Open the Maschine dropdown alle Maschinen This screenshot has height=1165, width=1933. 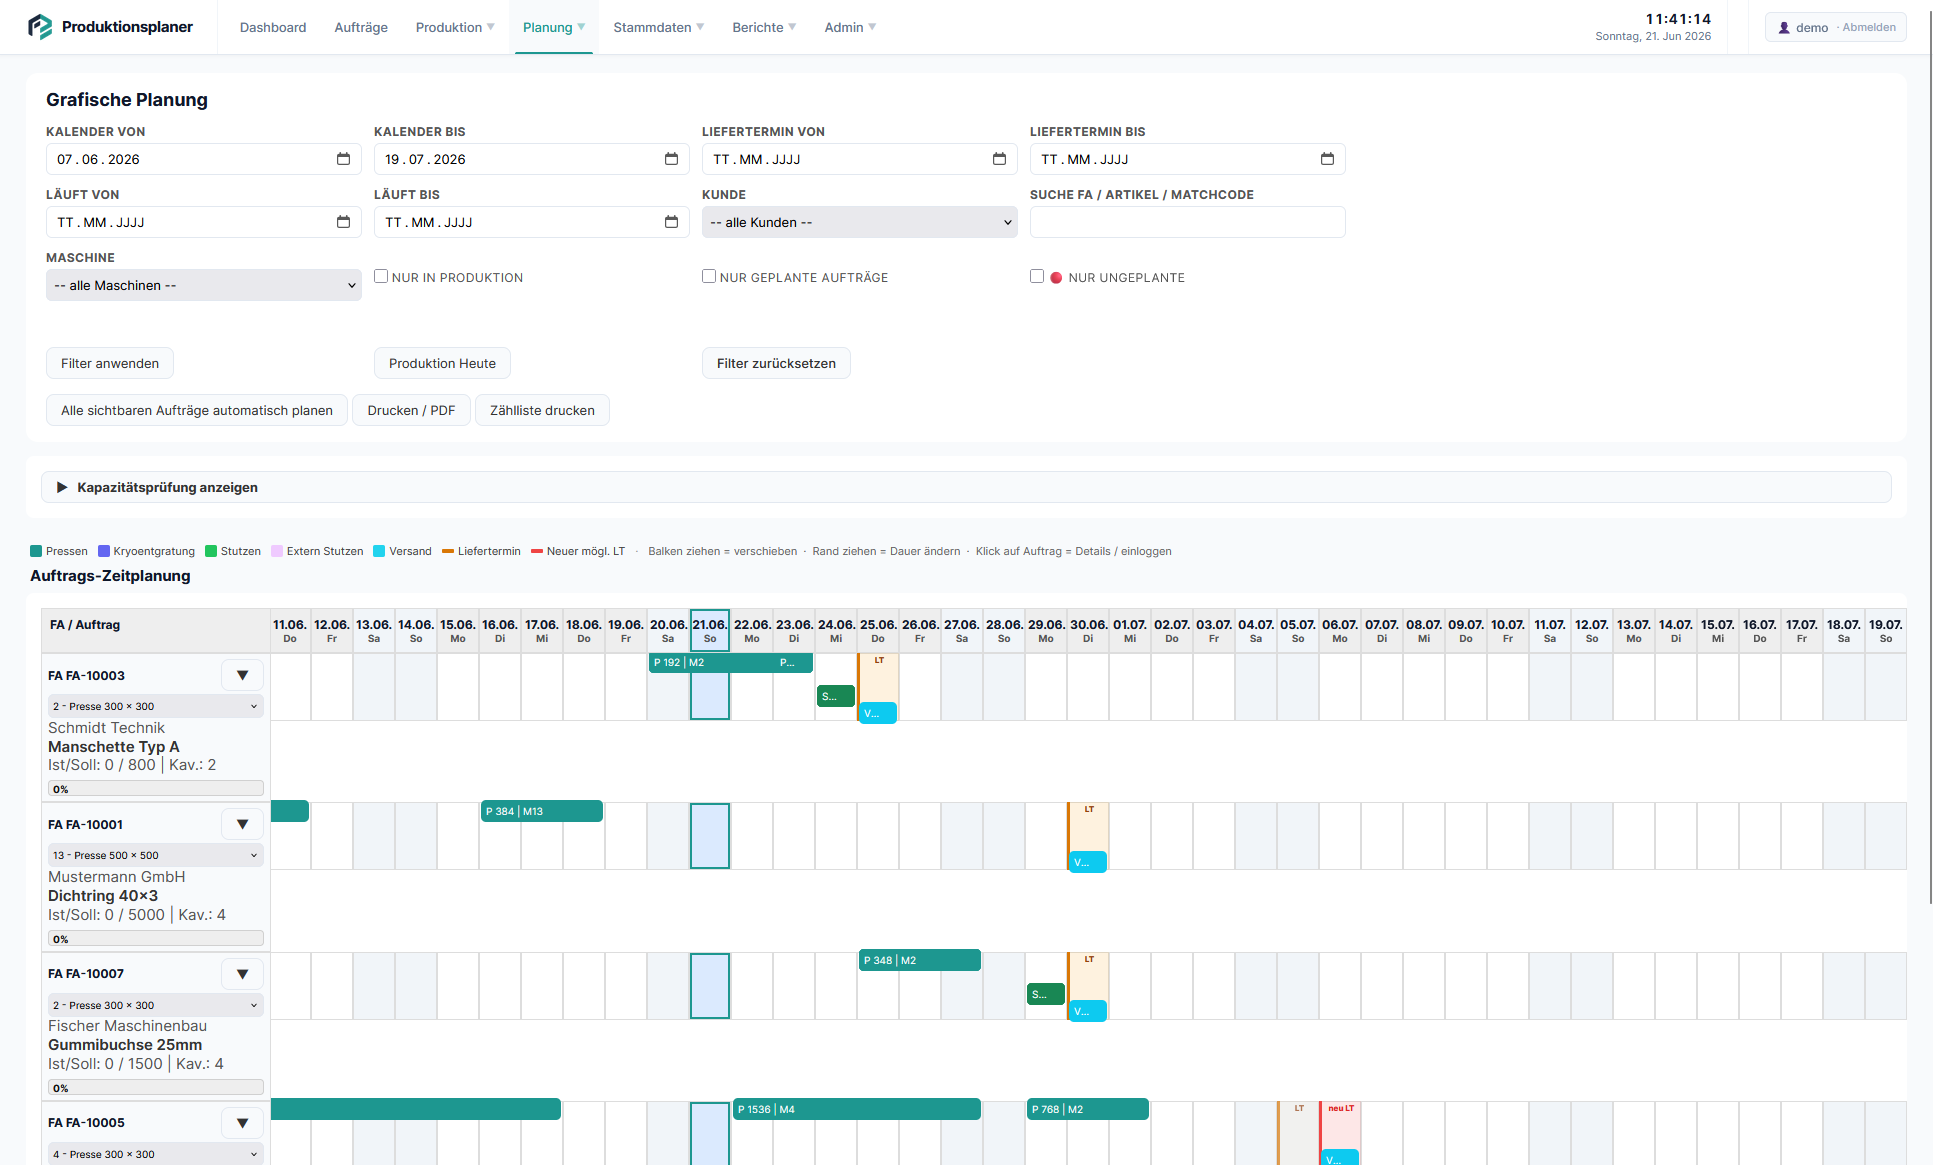[204, 285]
